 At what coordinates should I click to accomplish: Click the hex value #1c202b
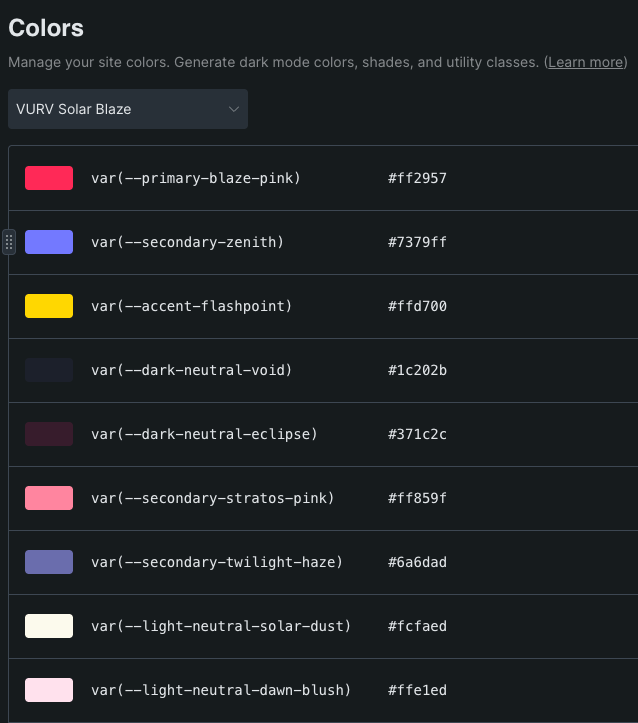pyautogui.click(x=417, y=370)
